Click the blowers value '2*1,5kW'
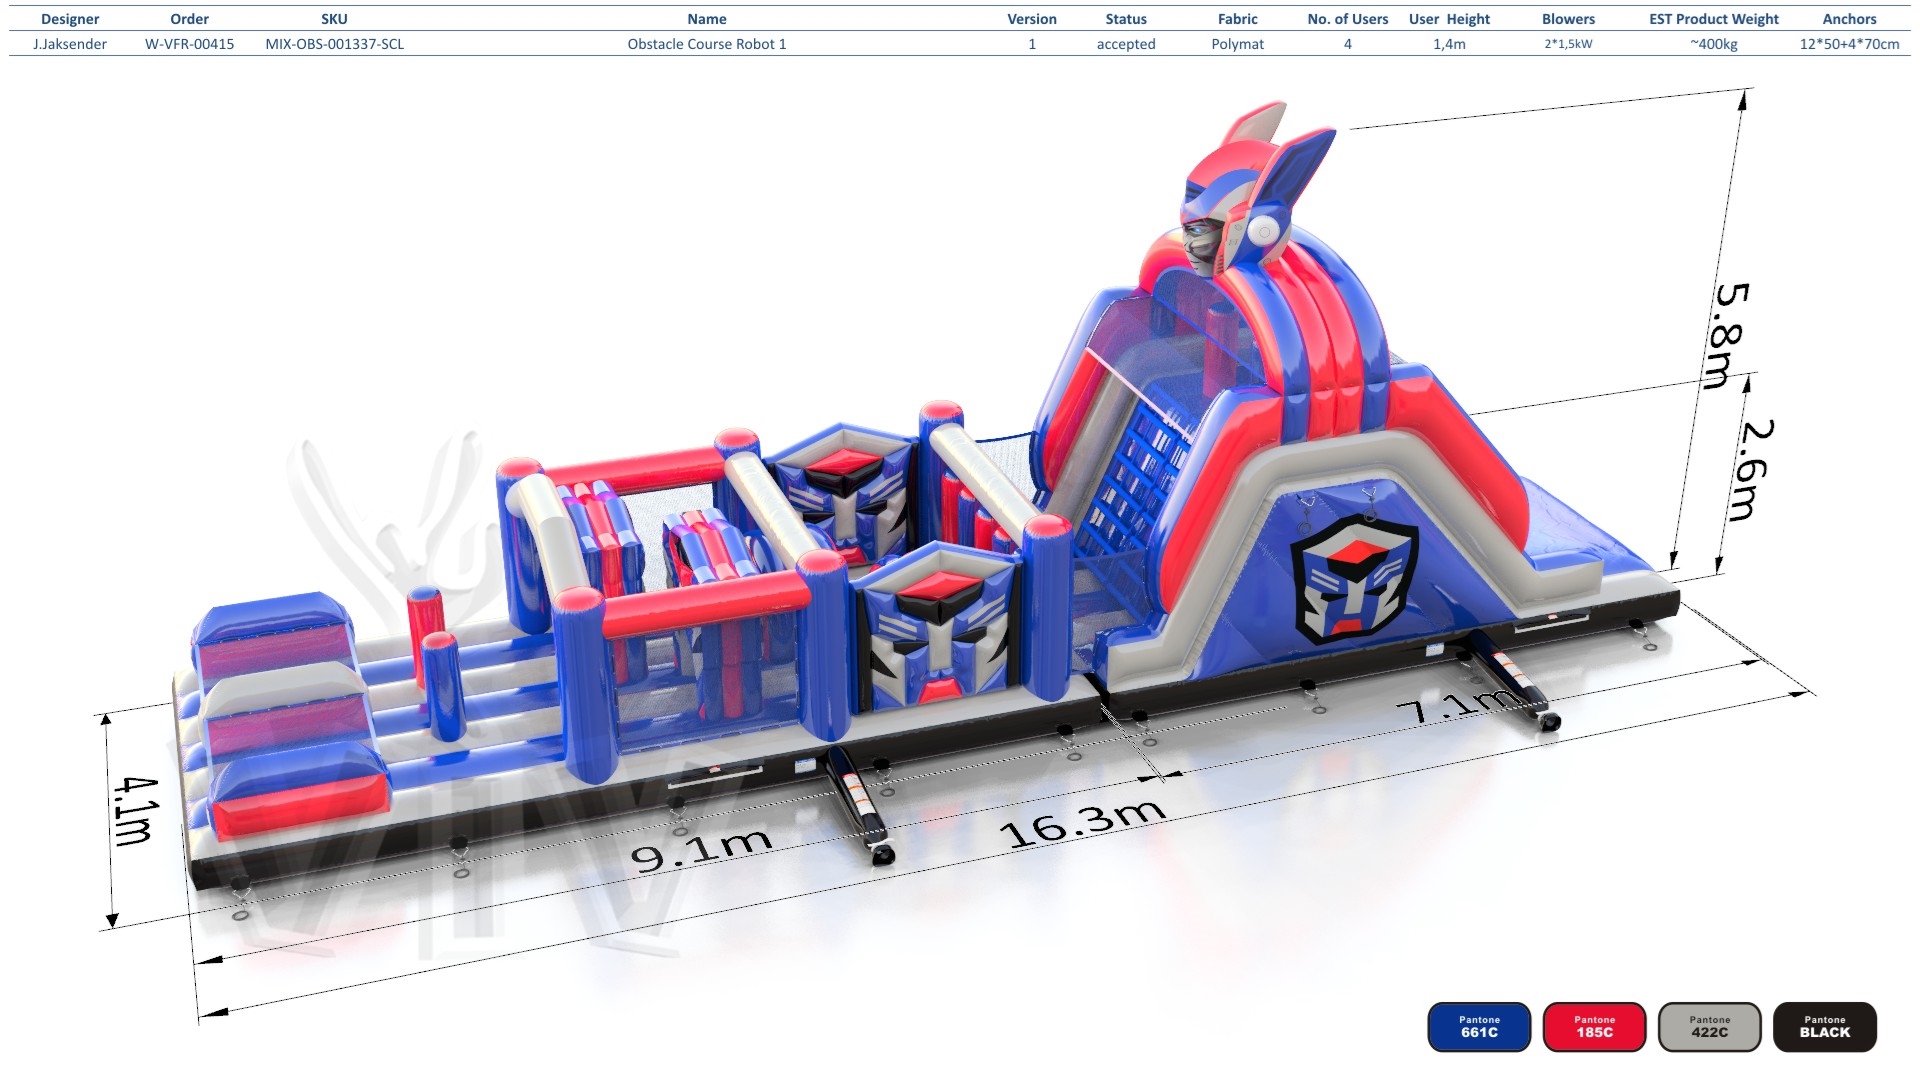 (1568, 44)
